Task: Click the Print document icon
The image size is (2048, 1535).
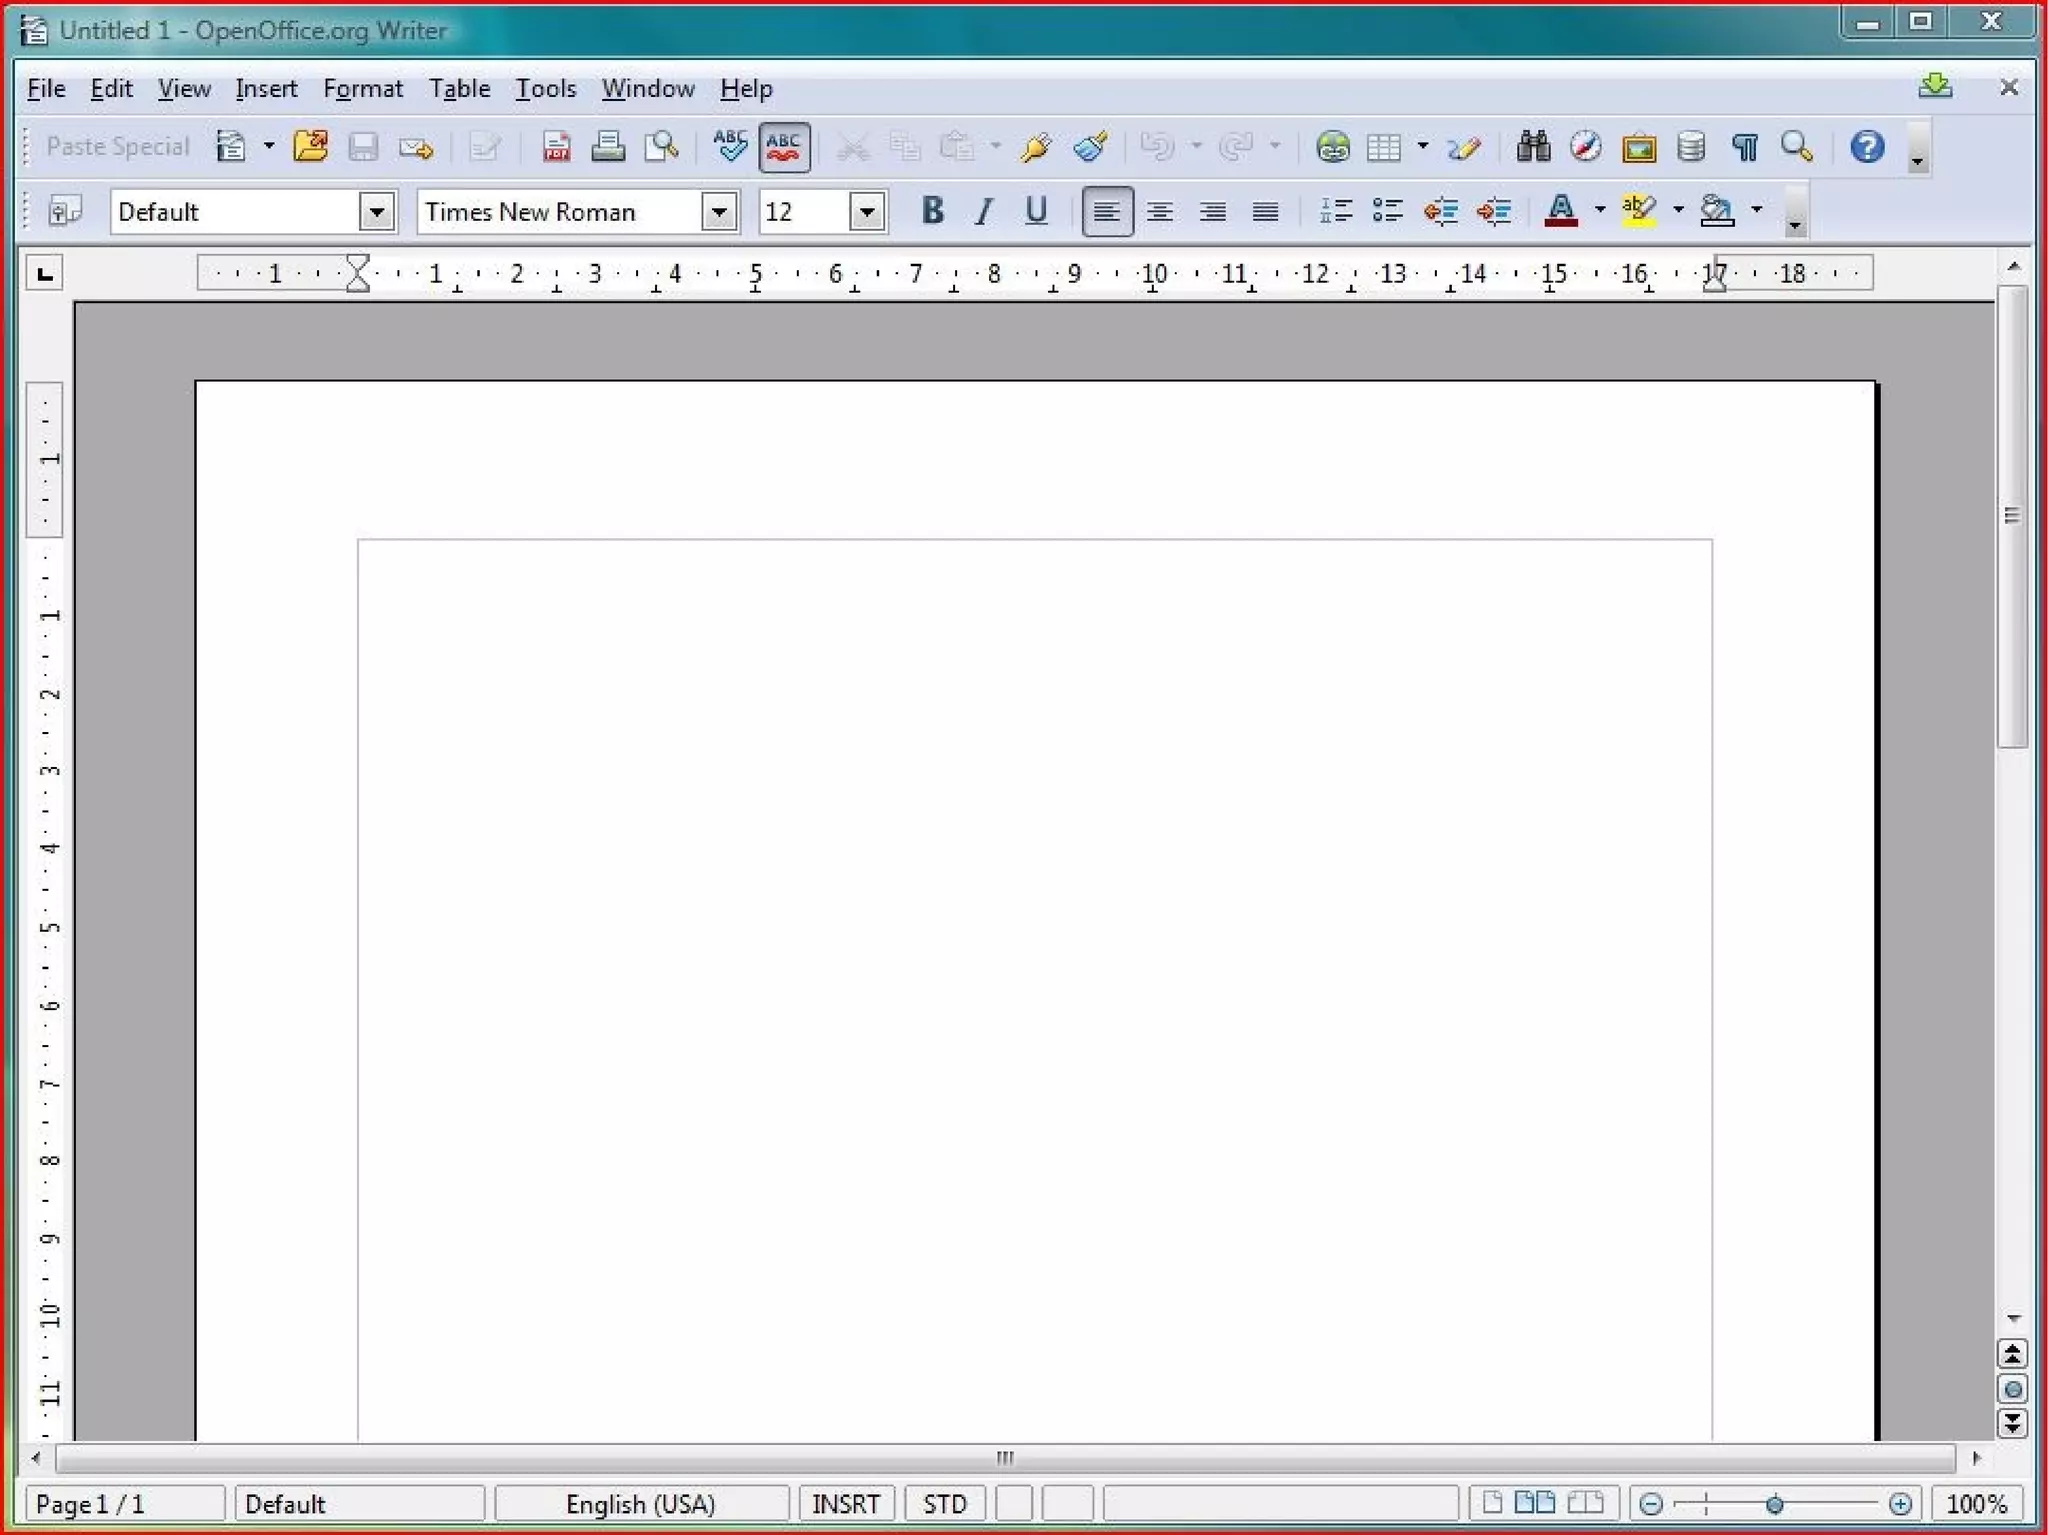Action: pyautogui.click(x=608, y=148)
